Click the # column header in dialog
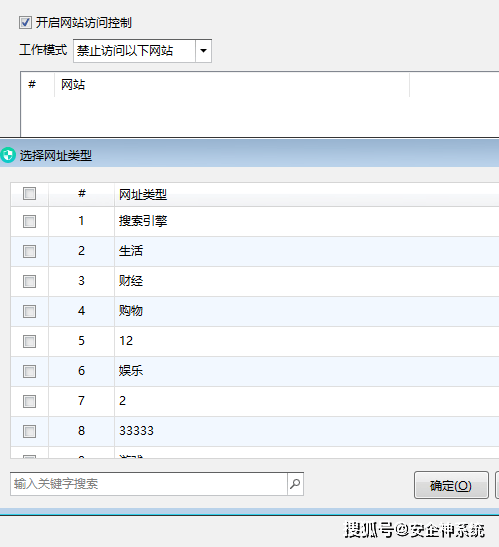The height and width of the screenshot is (547, 499). click(x=82, y=194)
